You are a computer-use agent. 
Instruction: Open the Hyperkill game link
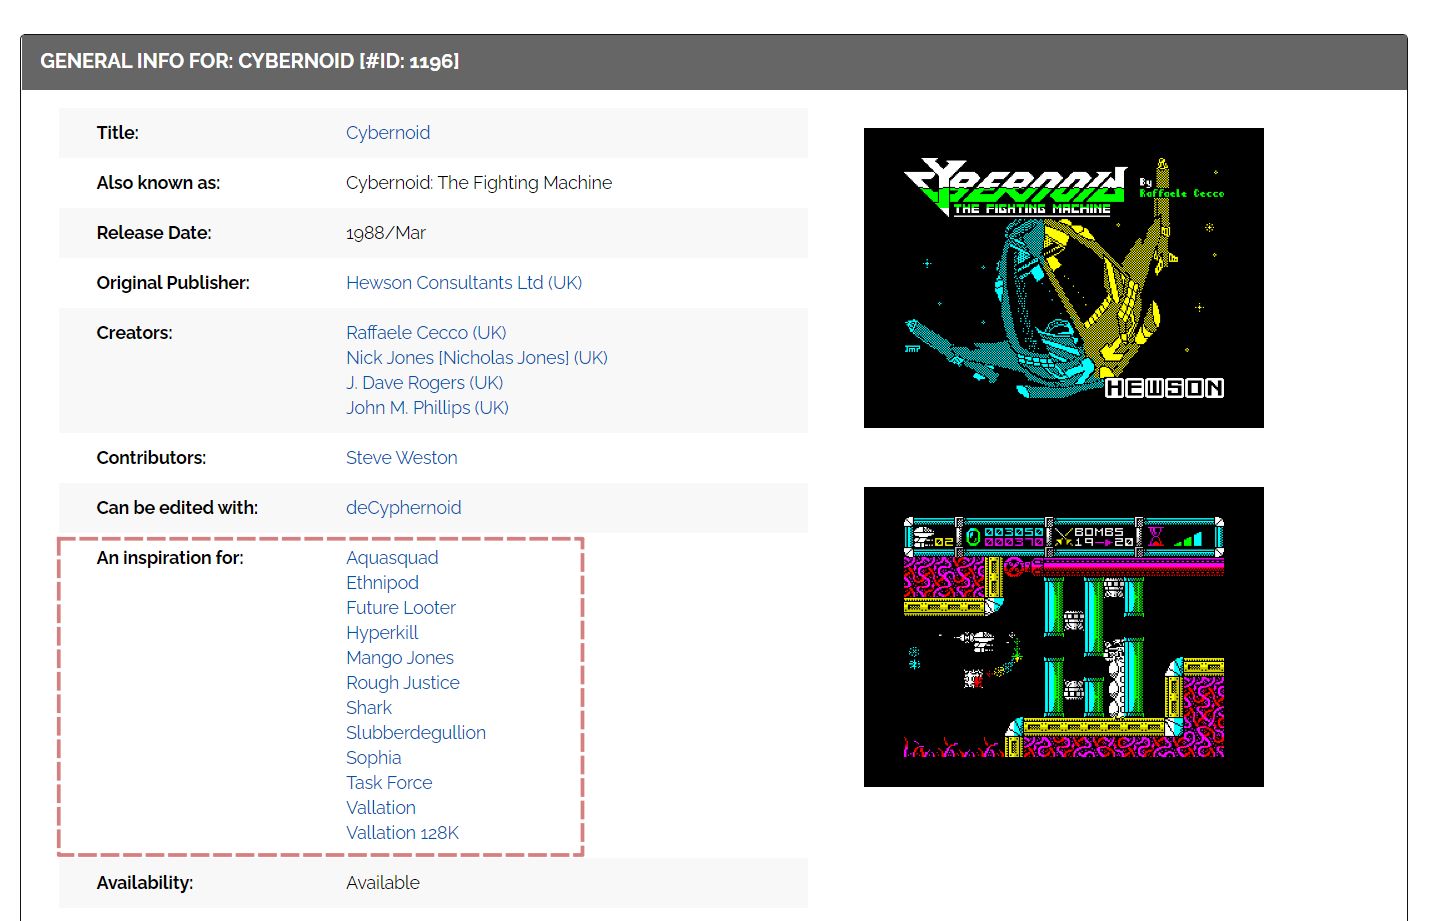coord(382,633)
